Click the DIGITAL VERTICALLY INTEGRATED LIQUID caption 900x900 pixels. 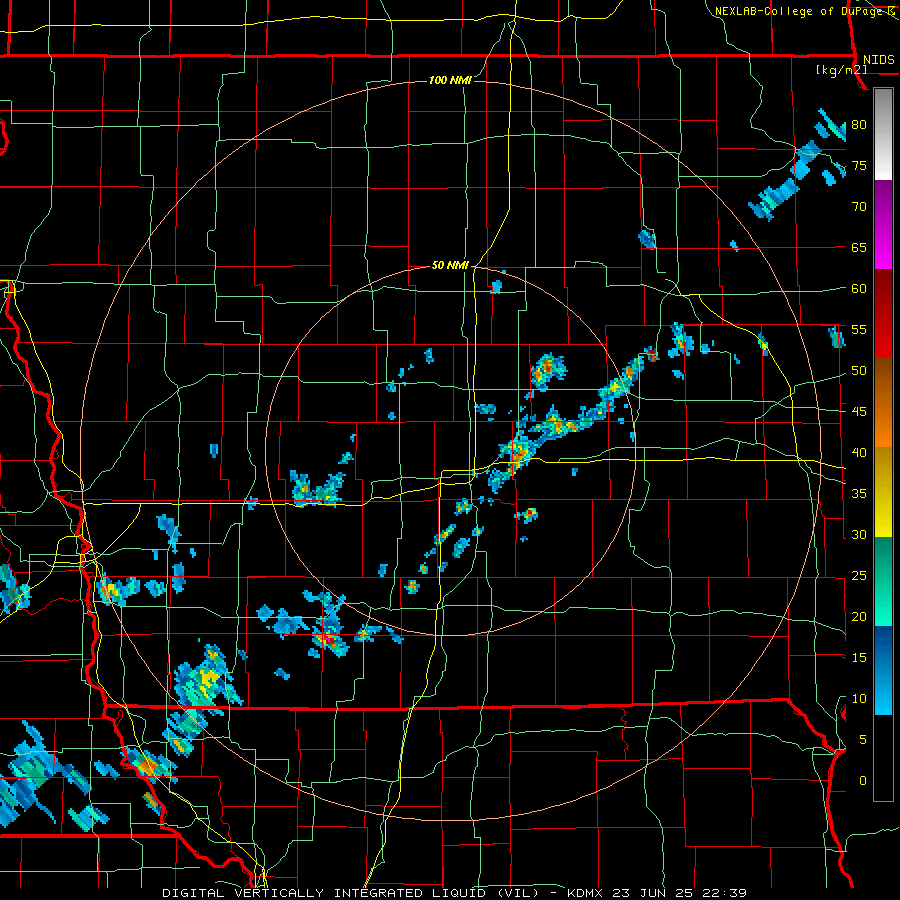pyautogui.click(x=352, y=893)
